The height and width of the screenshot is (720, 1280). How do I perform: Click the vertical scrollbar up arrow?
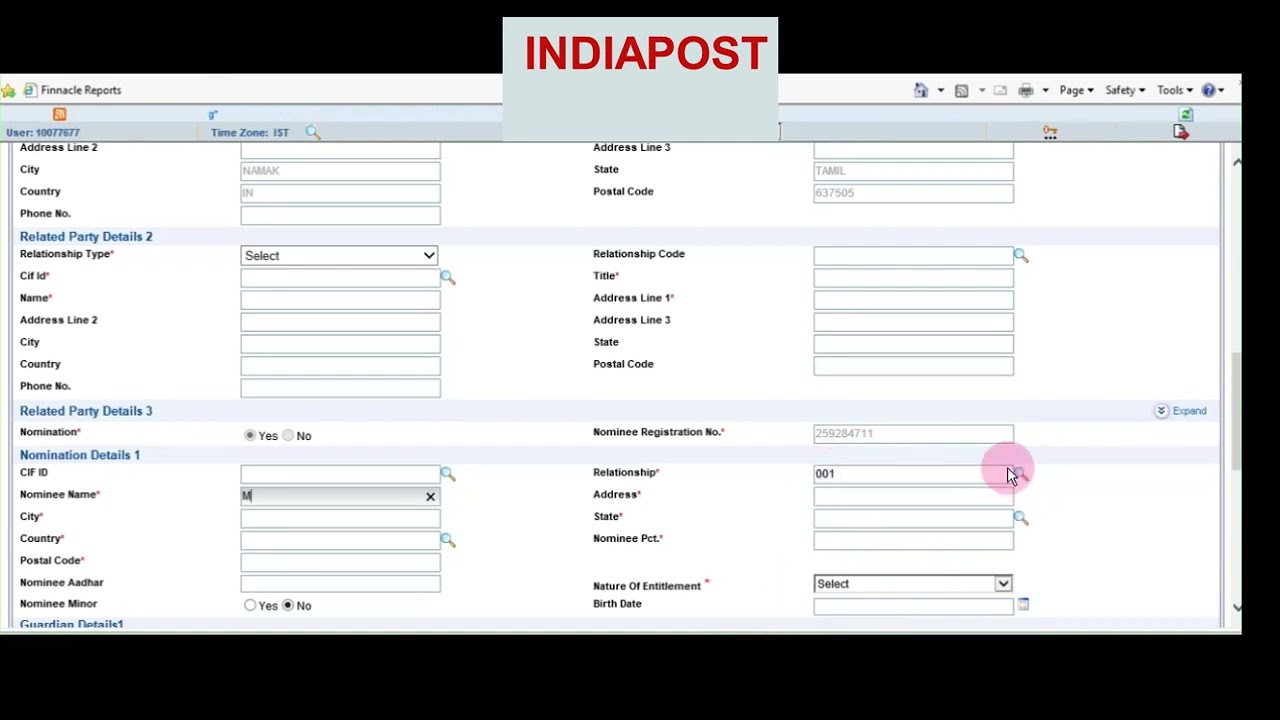pyautogui.click(x=1237, y=162)
